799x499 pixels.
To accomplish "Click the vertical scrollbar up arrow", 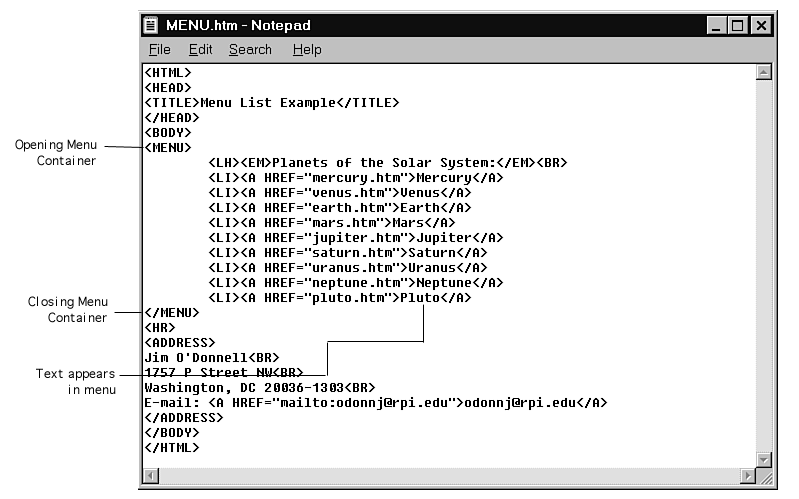I will point(763,72).
